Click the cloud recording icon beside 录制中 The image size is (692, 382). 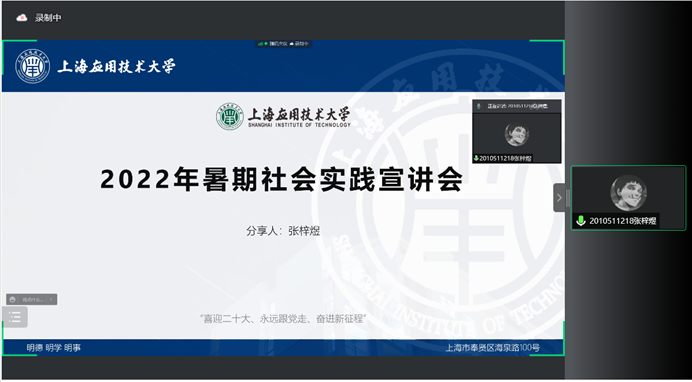click(22, 18)
